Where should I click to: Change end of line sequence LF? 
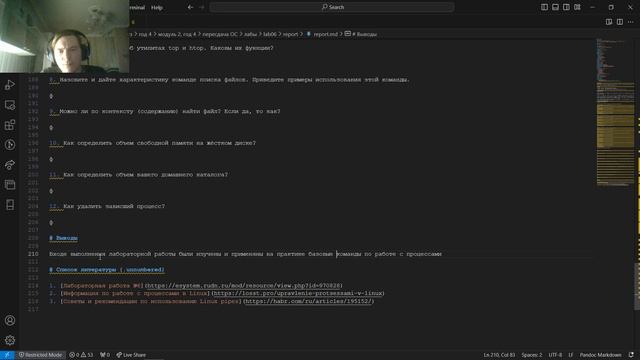coord(571,355)
